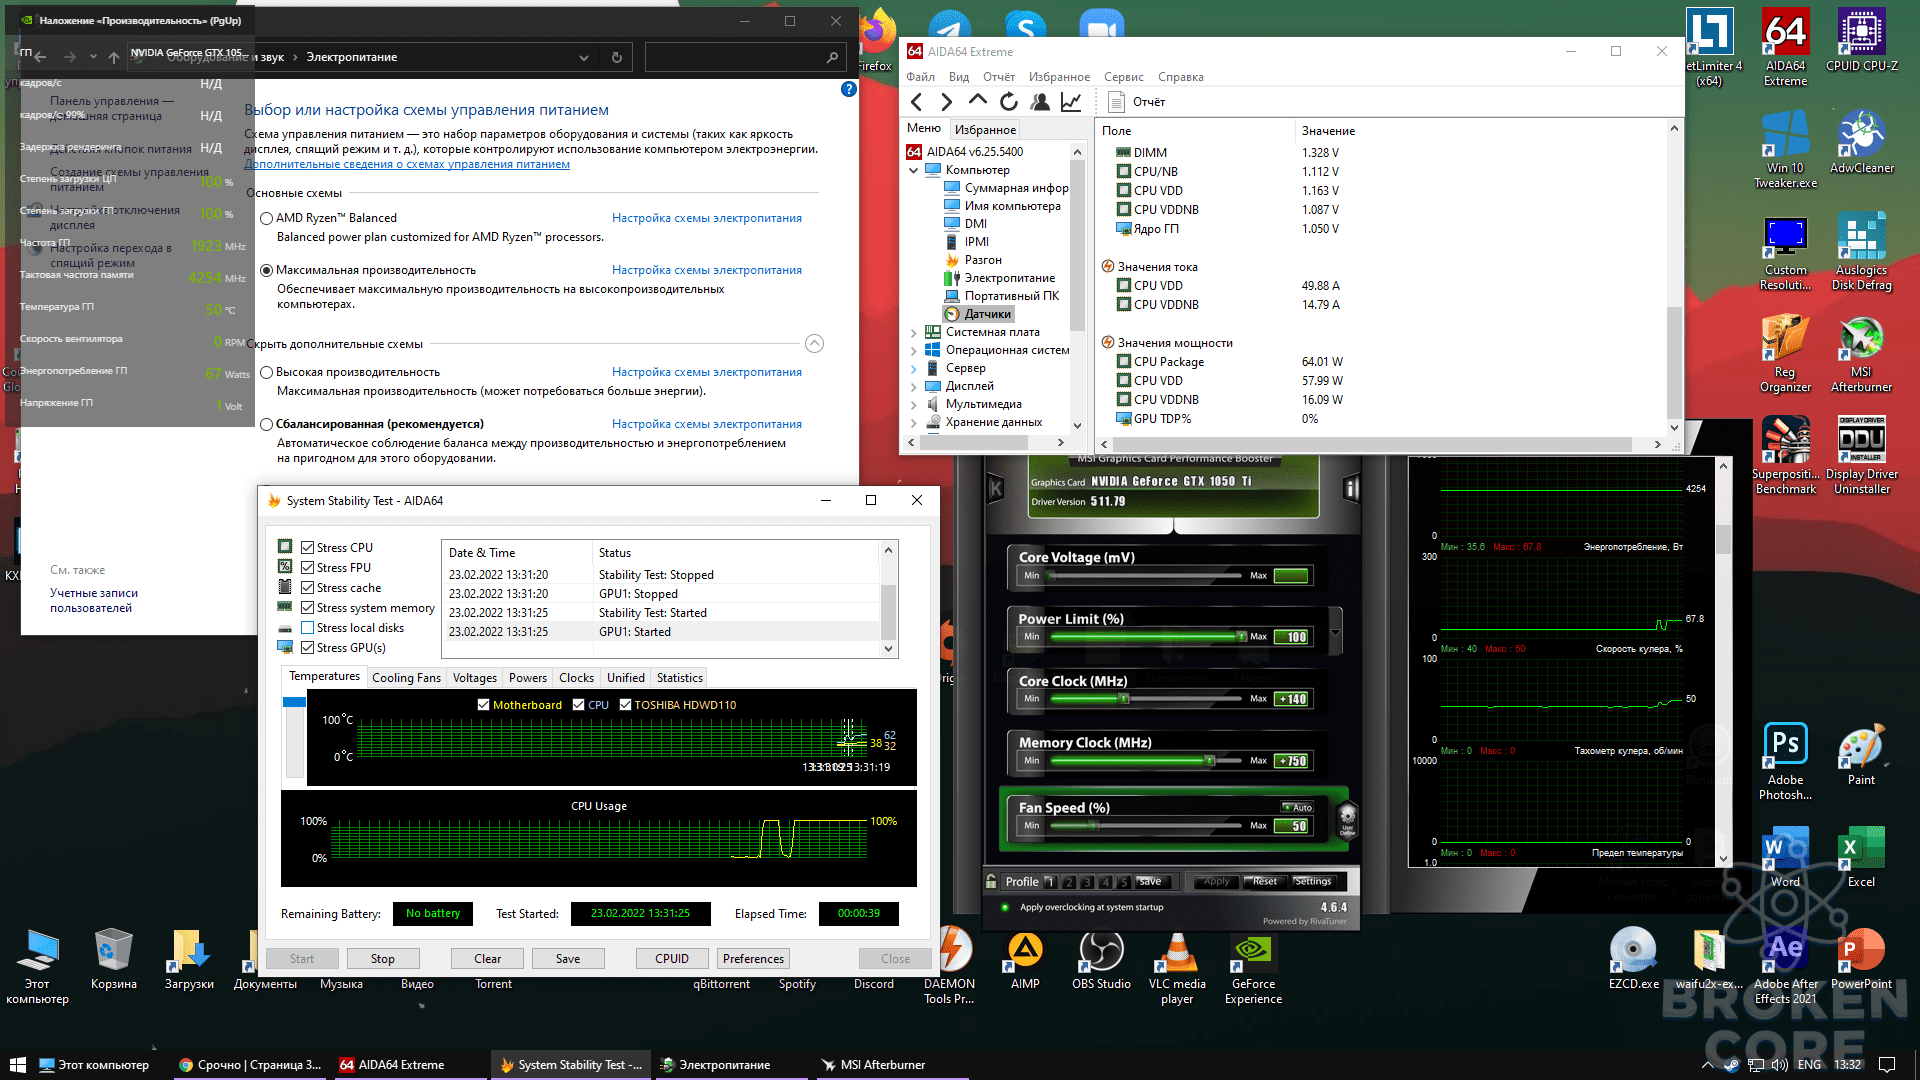Click the AIDA64 graph chart icon
Screen dimensions: 1920x1080
coord(1071,102)
